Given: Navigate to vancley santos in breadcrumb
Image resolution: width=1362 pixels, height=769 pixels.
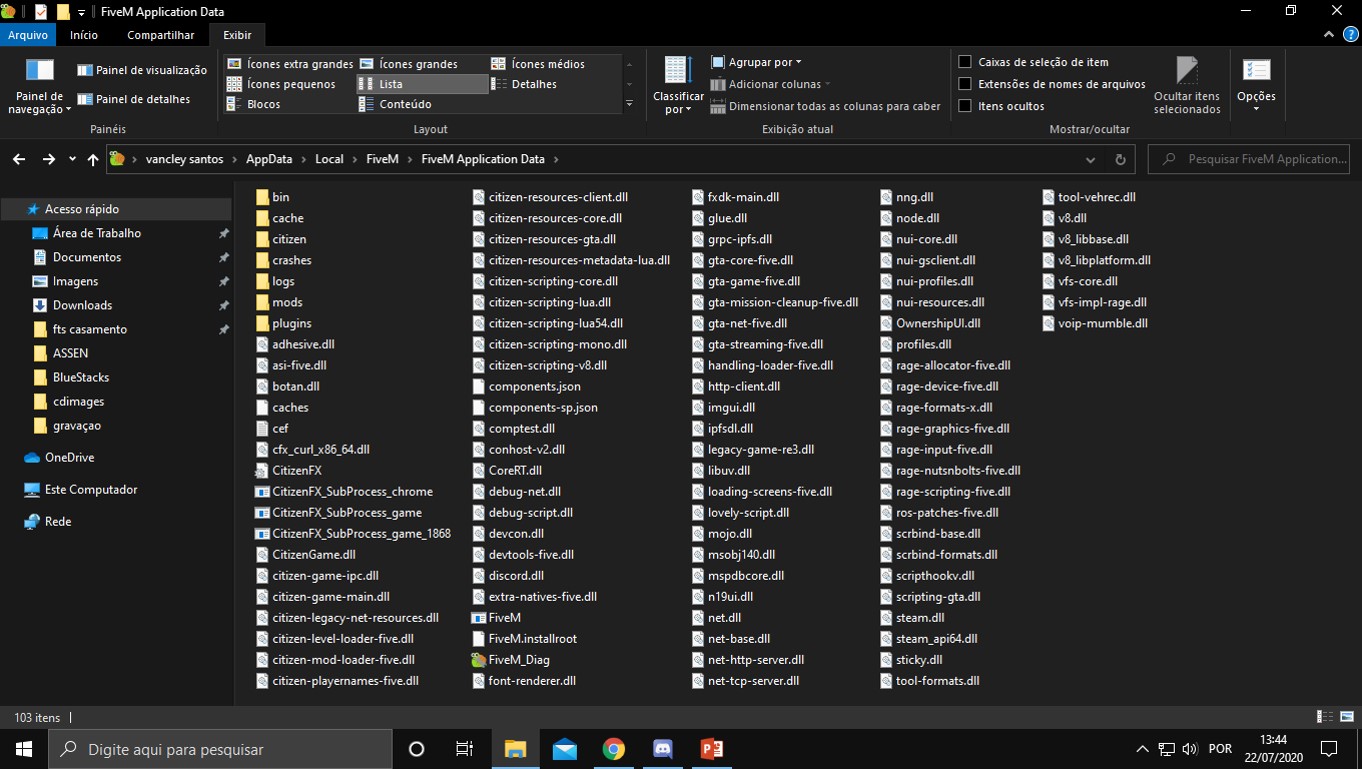Looking at the screenshot, I should point(185,159).
